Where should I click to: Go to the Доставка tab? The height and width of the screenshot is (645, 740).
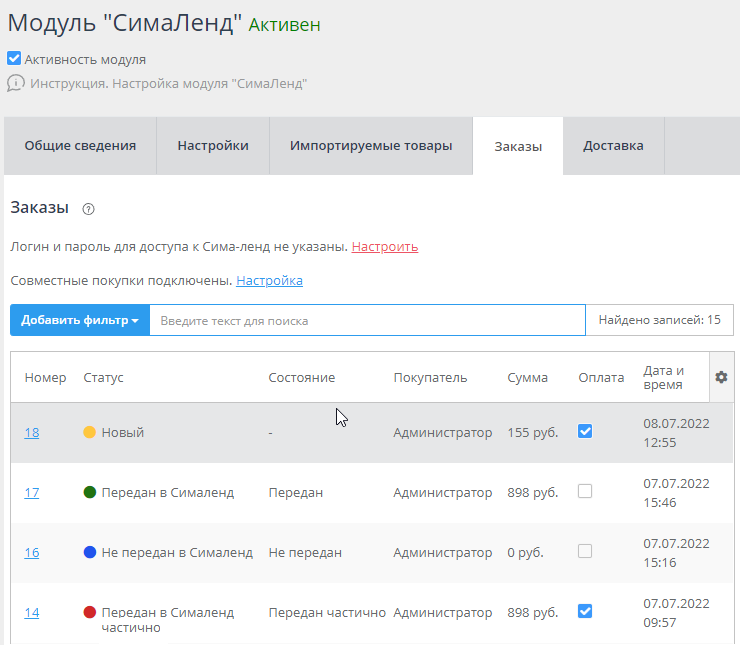[613, 146]
